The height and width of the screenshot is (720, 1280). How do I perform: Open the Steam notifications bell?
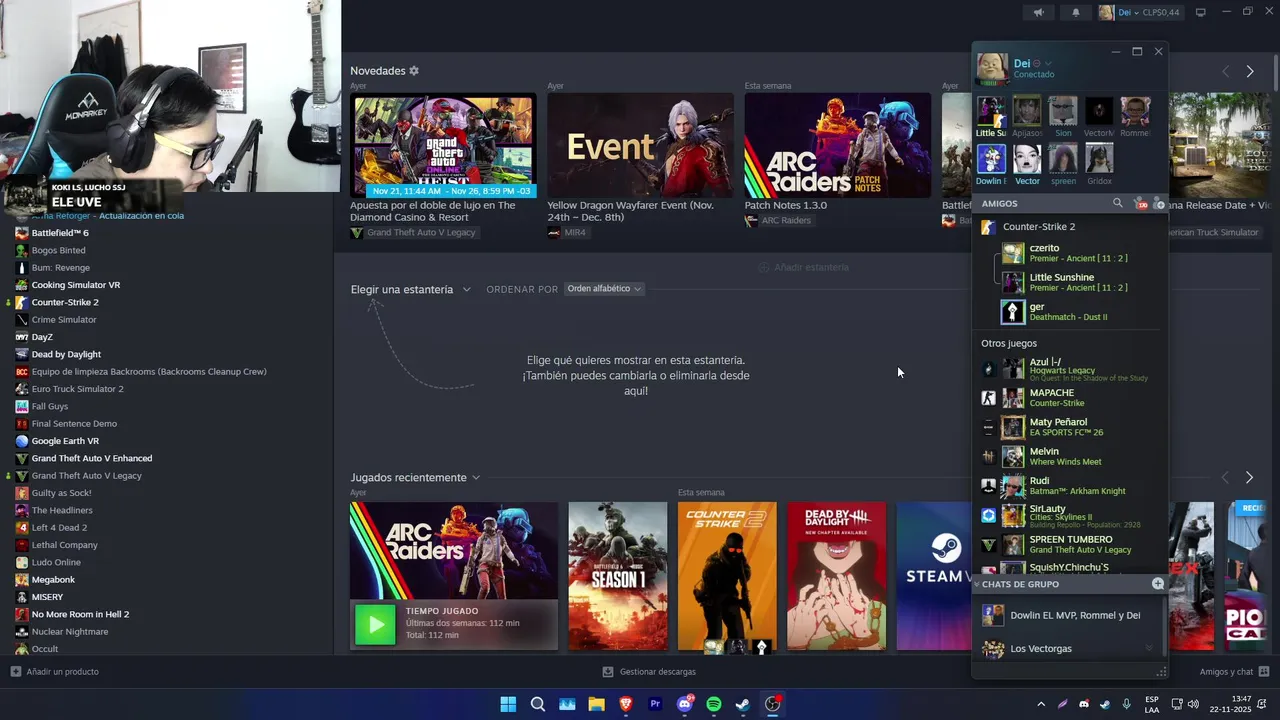point(1076,12)
